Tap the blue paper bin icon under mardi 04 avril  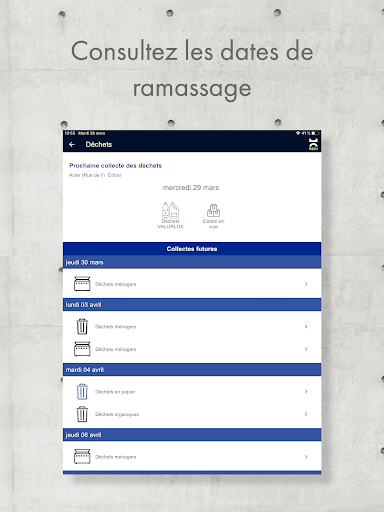coord(82,391)
